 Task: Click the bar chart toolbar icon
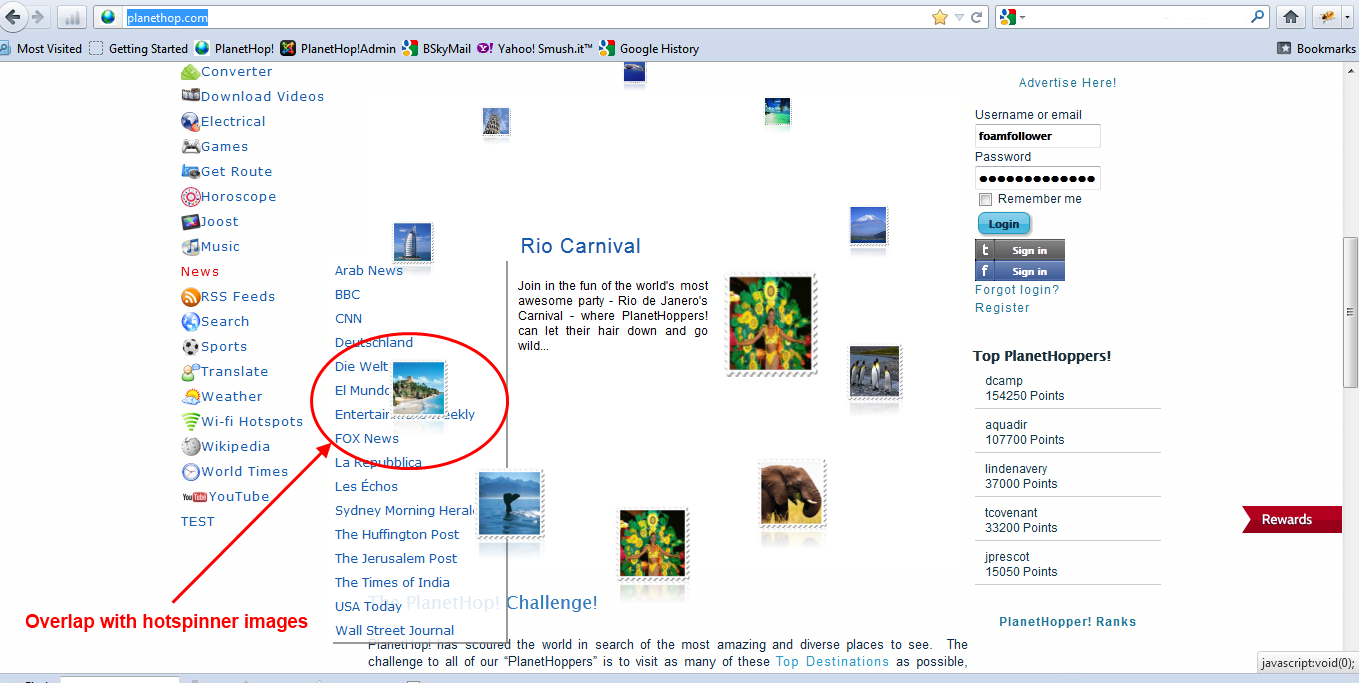tap(72, 17)
